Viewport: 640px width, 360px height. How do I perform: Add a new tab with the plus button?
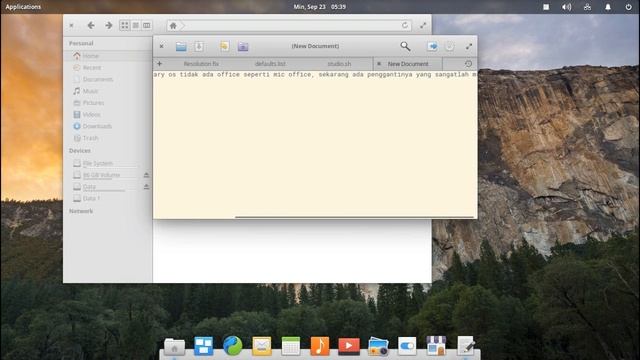(160, 64)
